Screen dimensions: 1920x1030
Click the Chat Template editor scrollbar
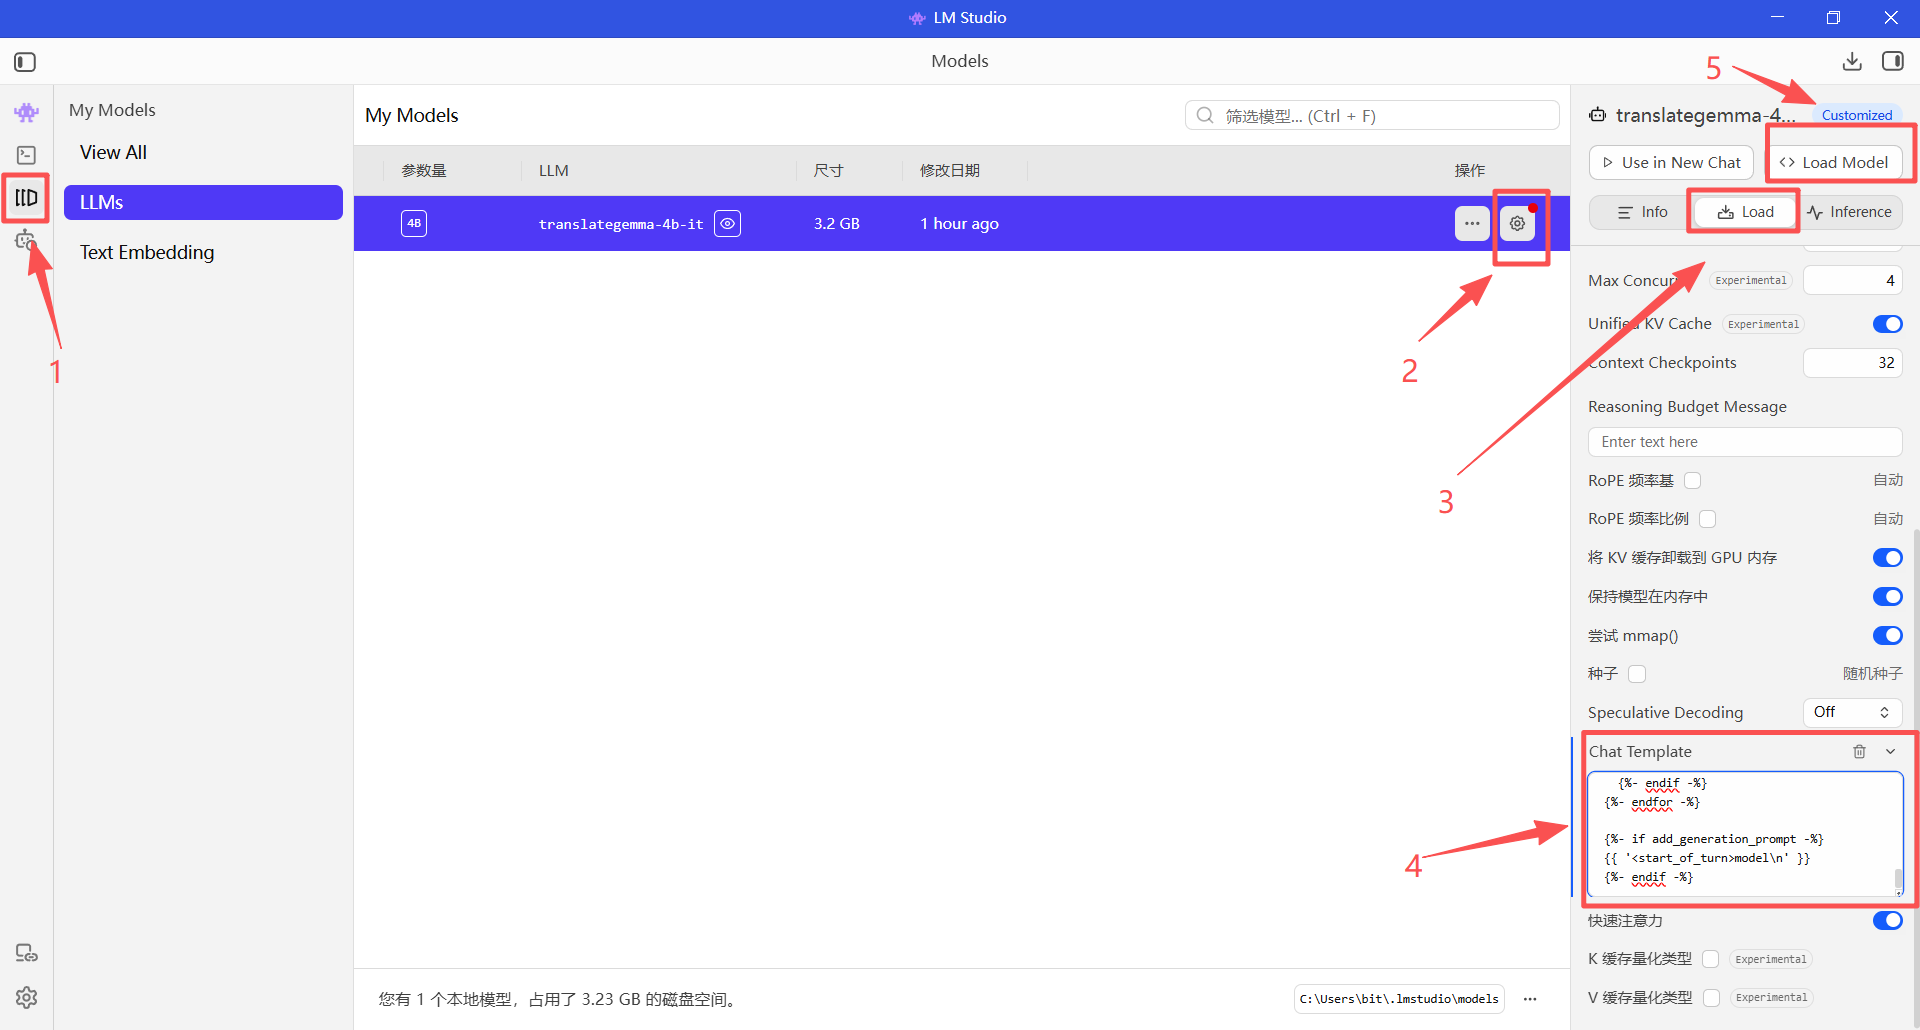[x=1898, y=881]
